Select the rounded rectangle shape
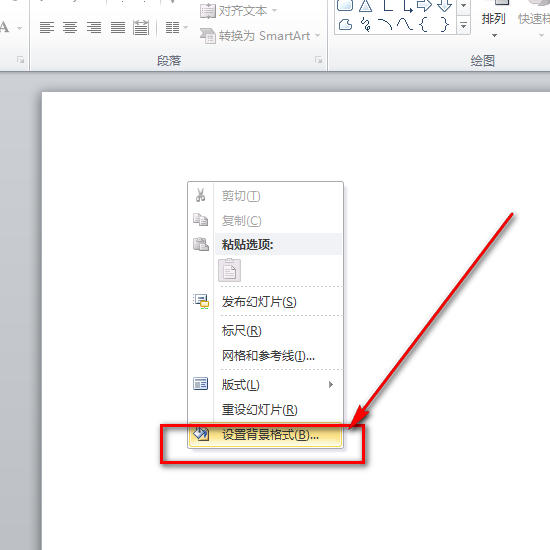550x550 pixels. pos(345,5)
